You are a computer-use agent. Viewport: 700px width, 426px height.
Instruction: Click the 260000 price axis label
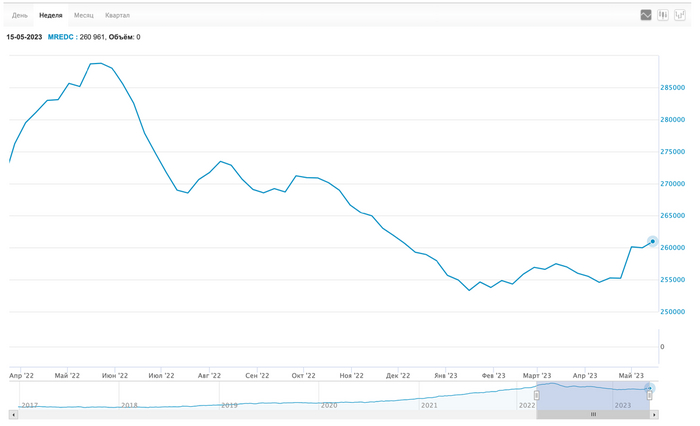[x=672, y=248]
